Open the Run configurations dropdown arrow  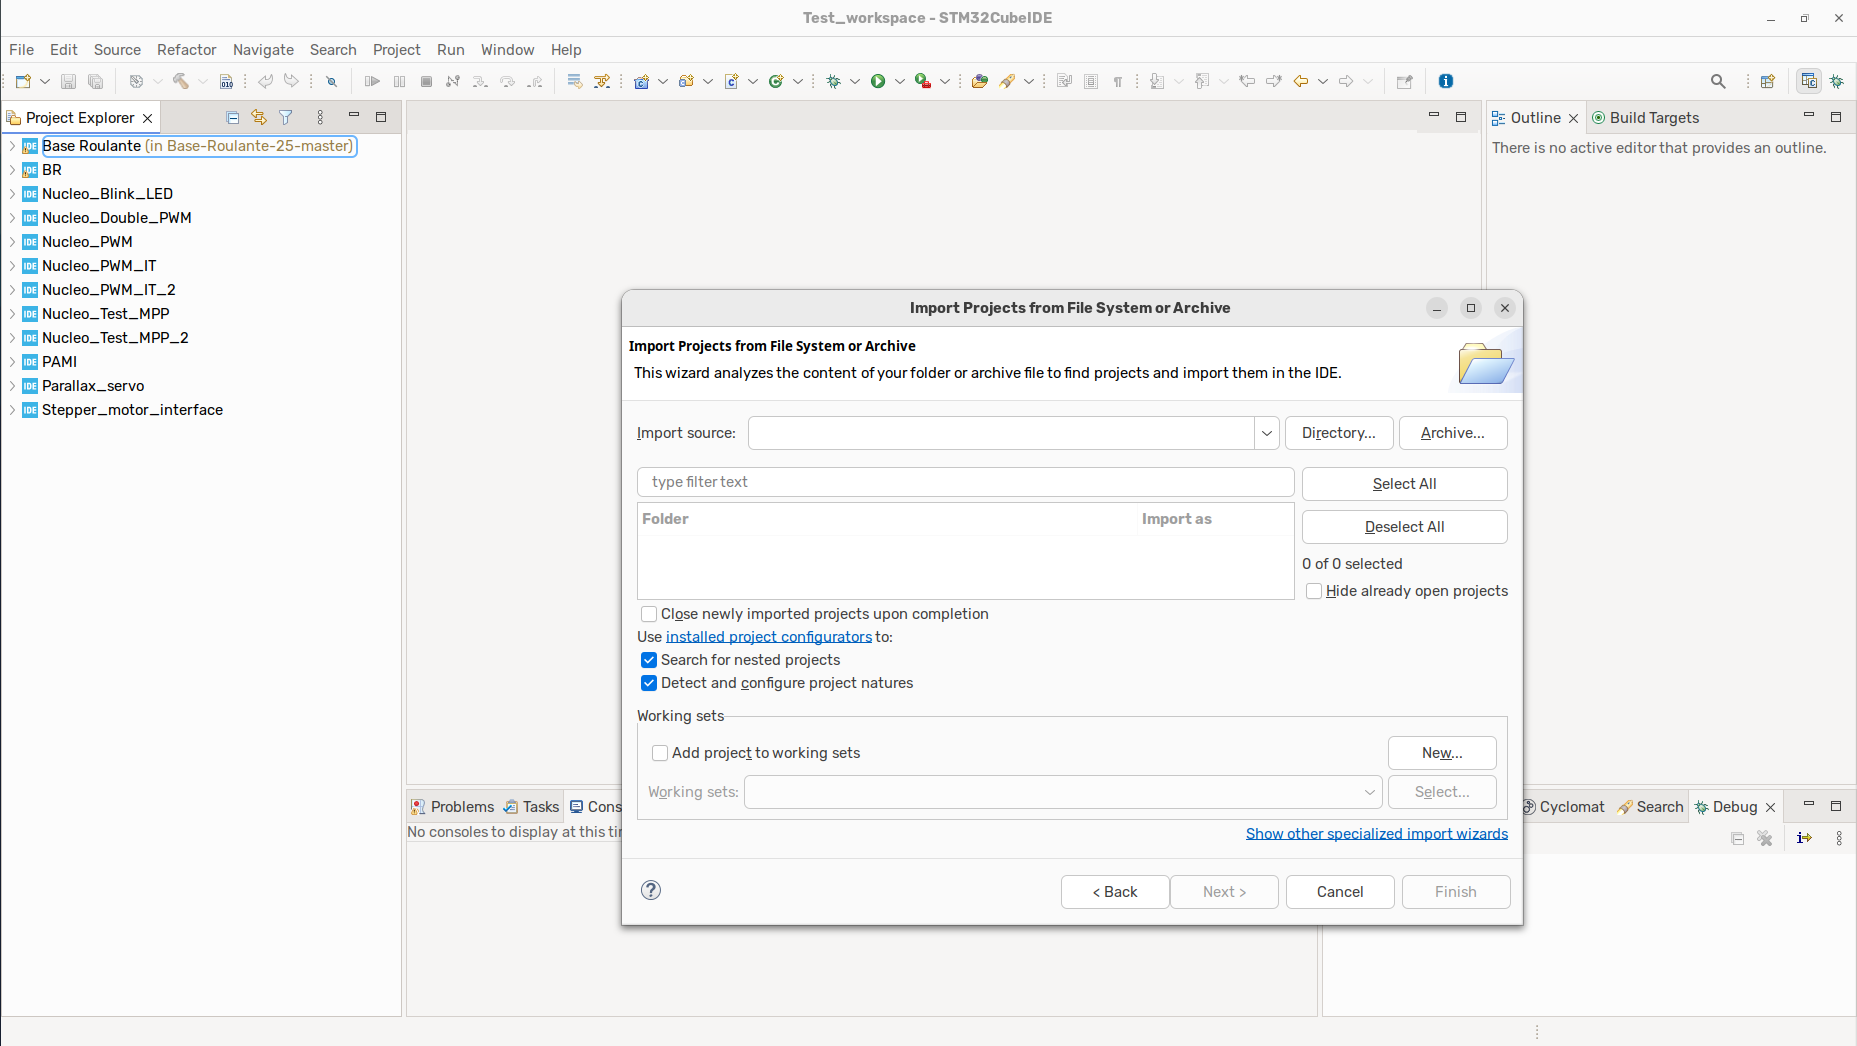coord(900,81)
